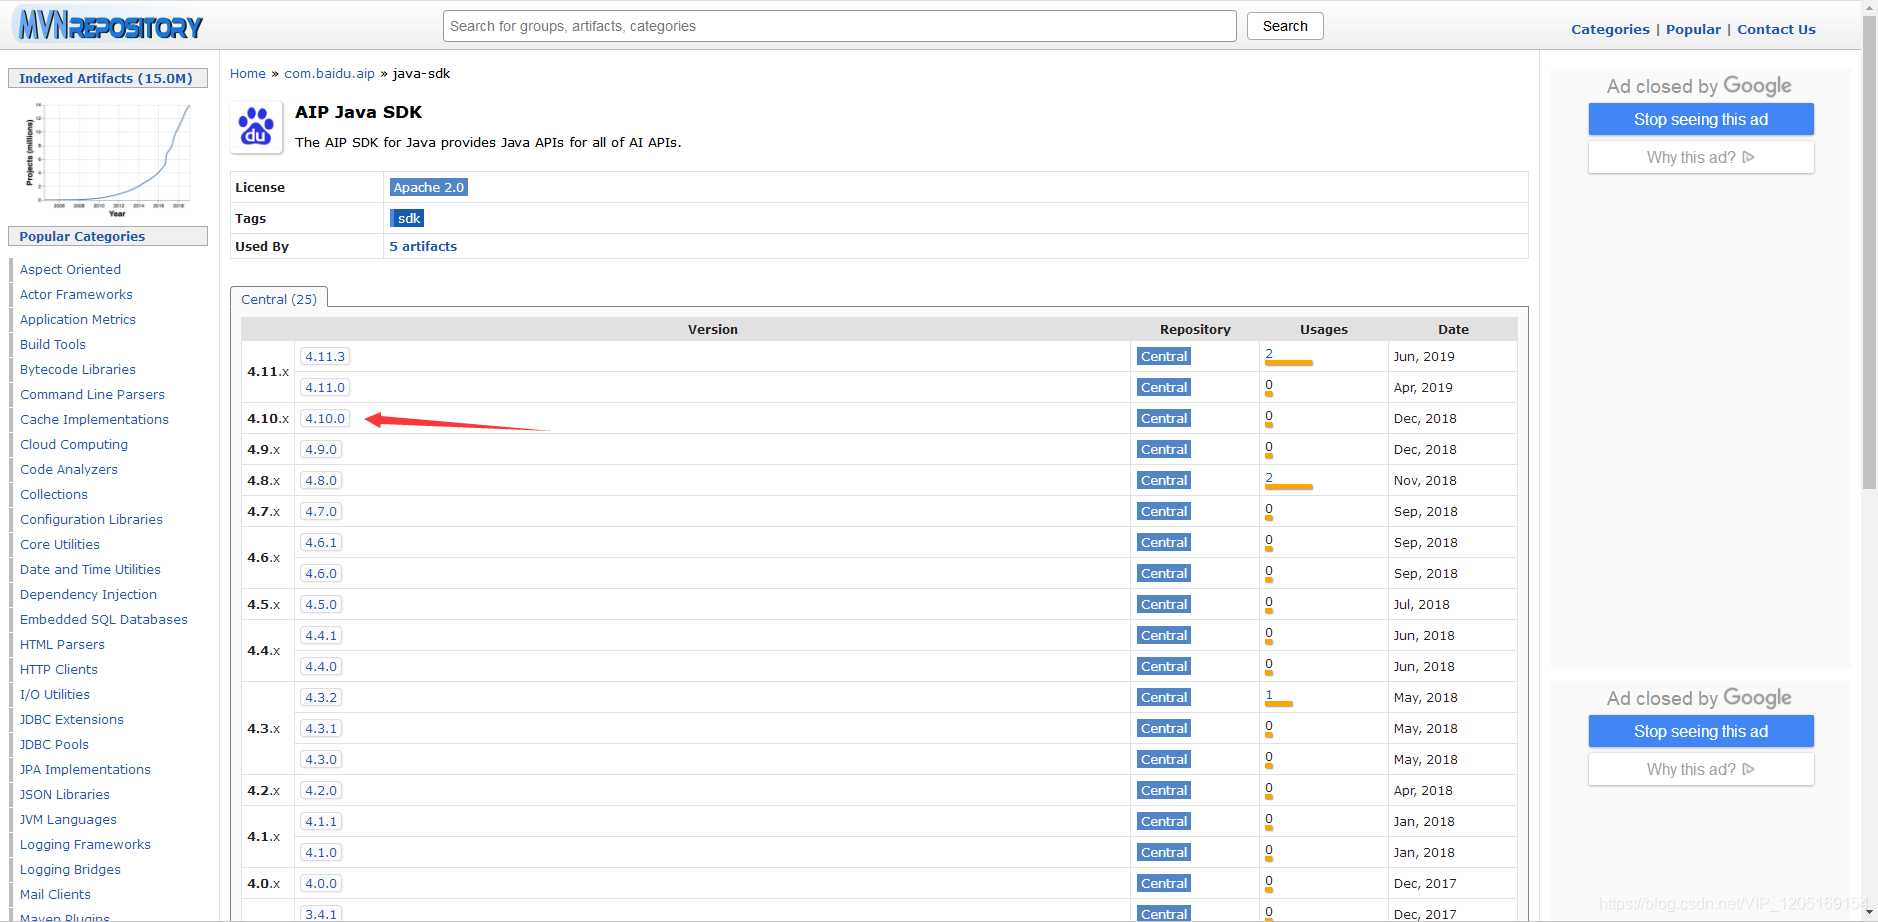1878x922 pixels.
Task: Open version 4.9.0
Action: pyautogui.click(x=321, y=449)
